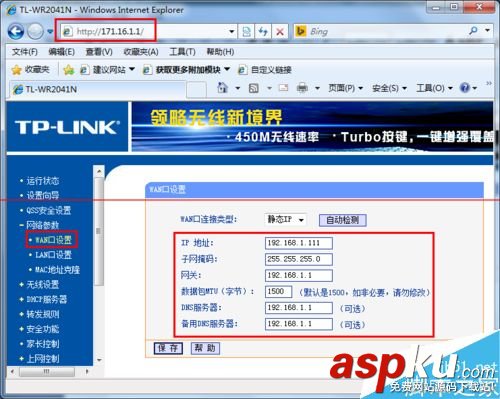Click sidebar vertical scrollbar up arrow
Image resolution: width=500 pixels, height=399 pixels.
click(x=99, y=171)
